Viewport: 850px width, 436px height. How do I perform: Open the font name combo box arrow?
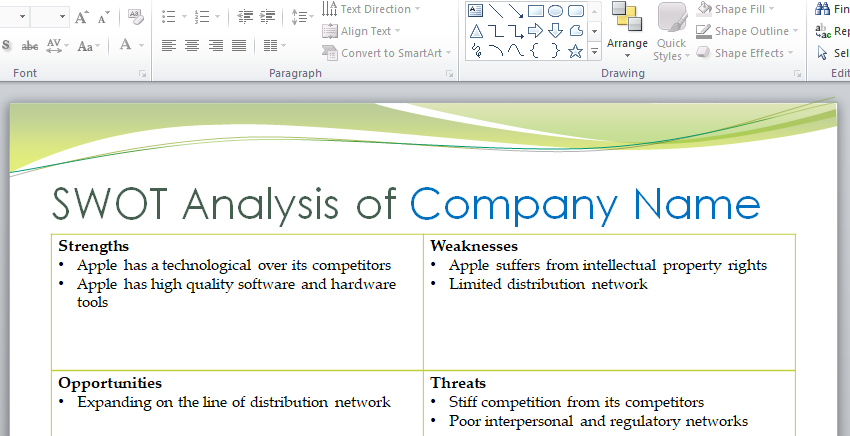(x=22, y=17)
